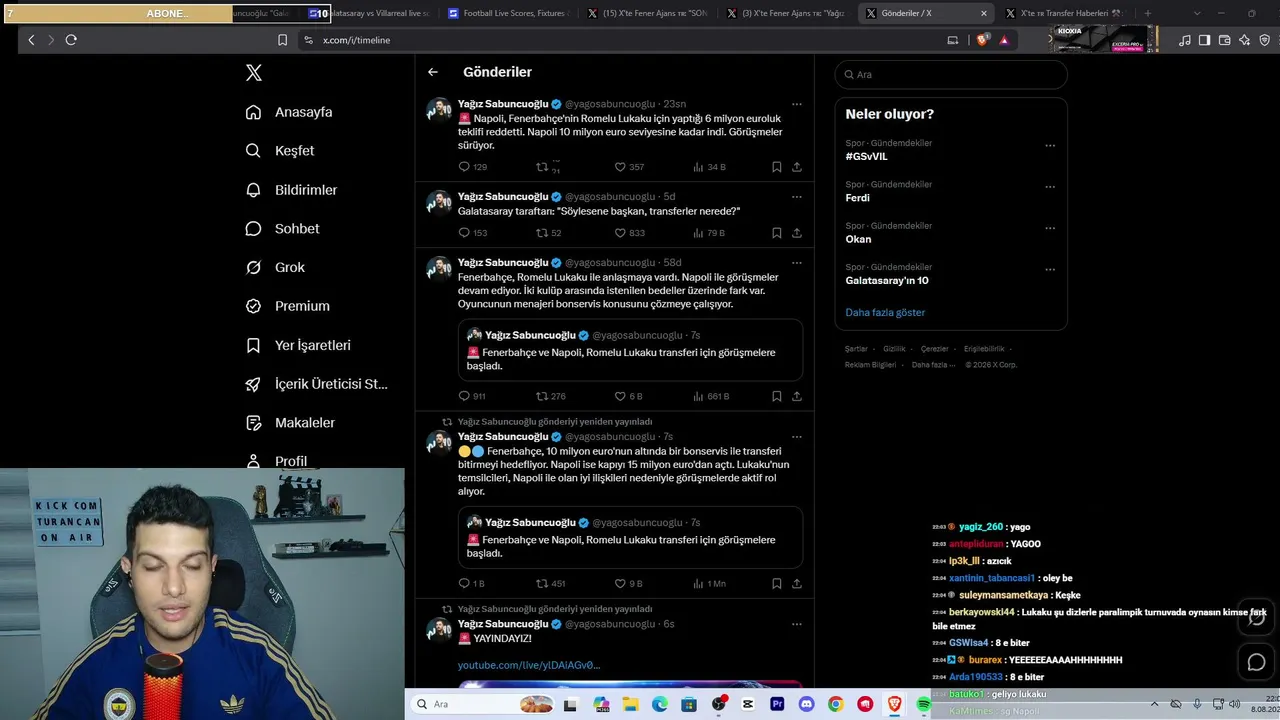This screenshot has width=1280, height=720.
Task: Bookmark the 23sn Napoli teklifi reddetti tweet
Action: click(x=776, y=167)
